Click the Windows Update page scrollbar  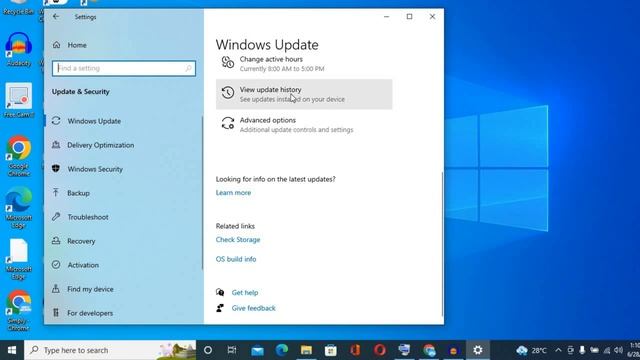[442, 244]
